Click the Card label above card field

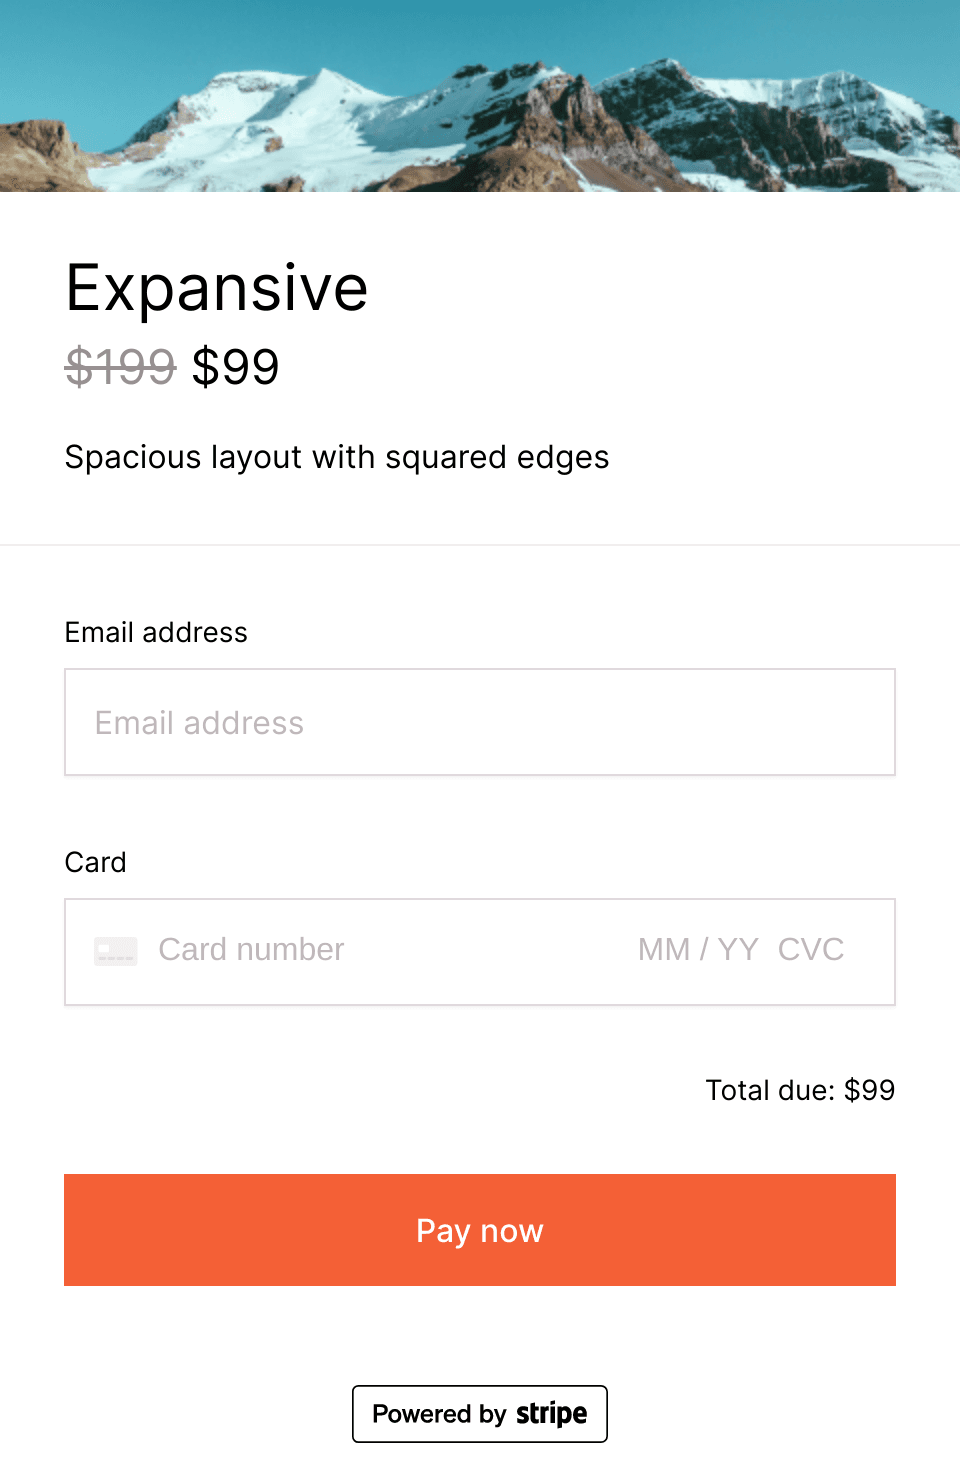point(95,862)
